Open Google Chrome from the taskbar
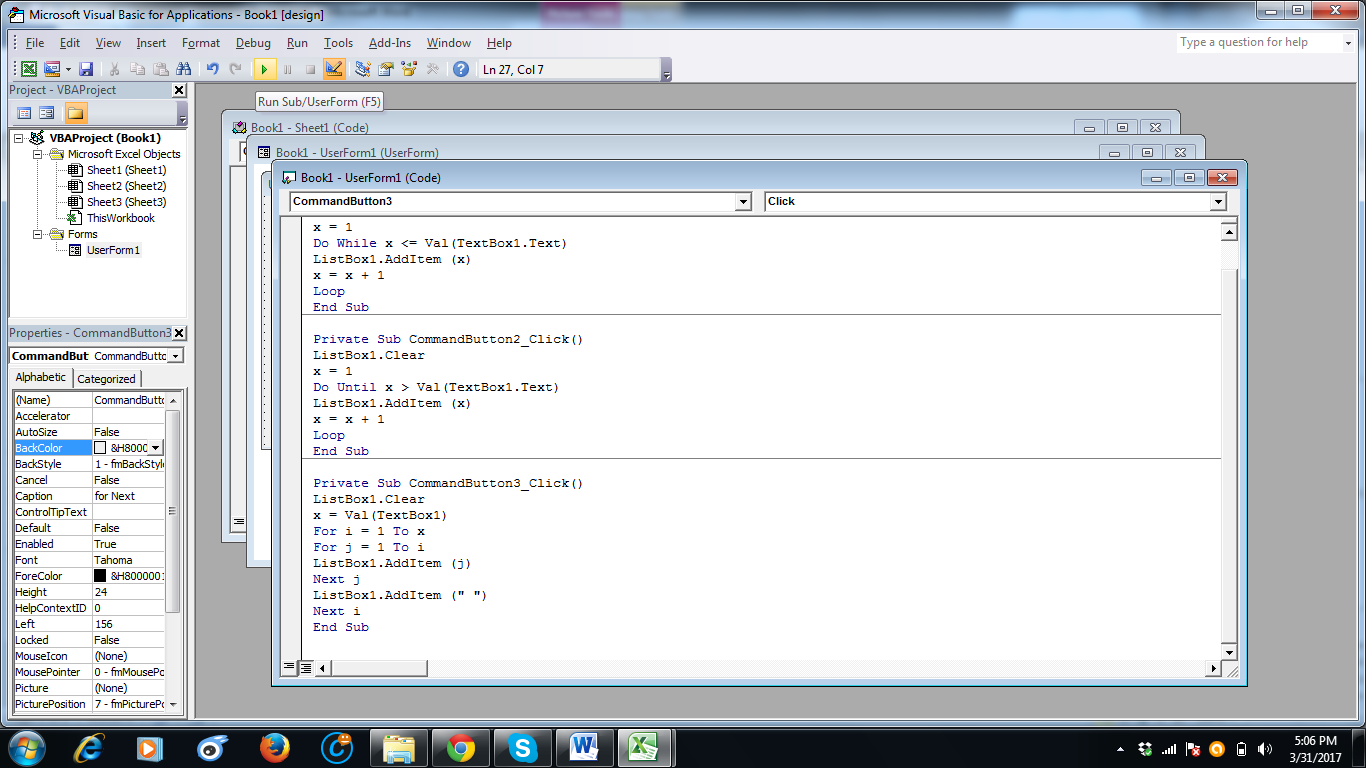This screenshot has width=1366, height=768. click(x=461, y=748)
